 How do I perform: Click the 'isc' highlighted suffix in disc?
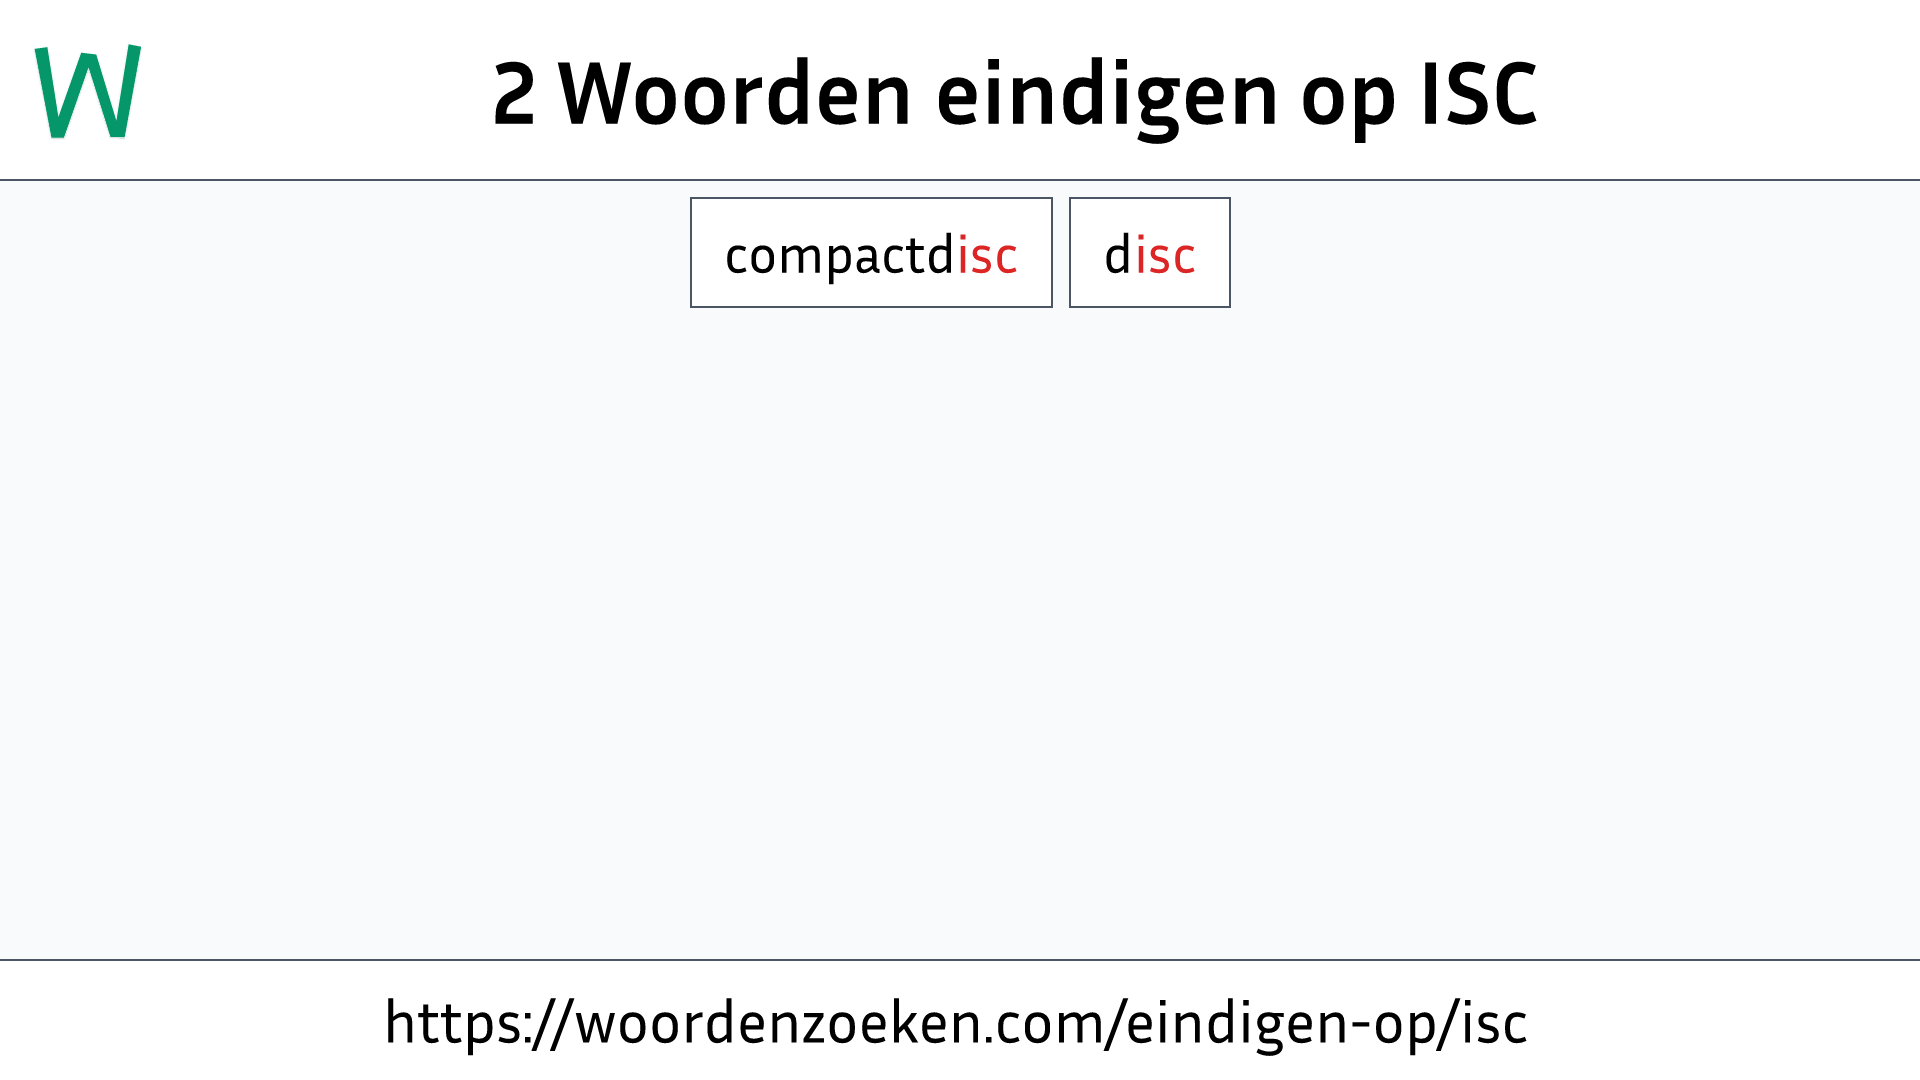point(1164,253)
